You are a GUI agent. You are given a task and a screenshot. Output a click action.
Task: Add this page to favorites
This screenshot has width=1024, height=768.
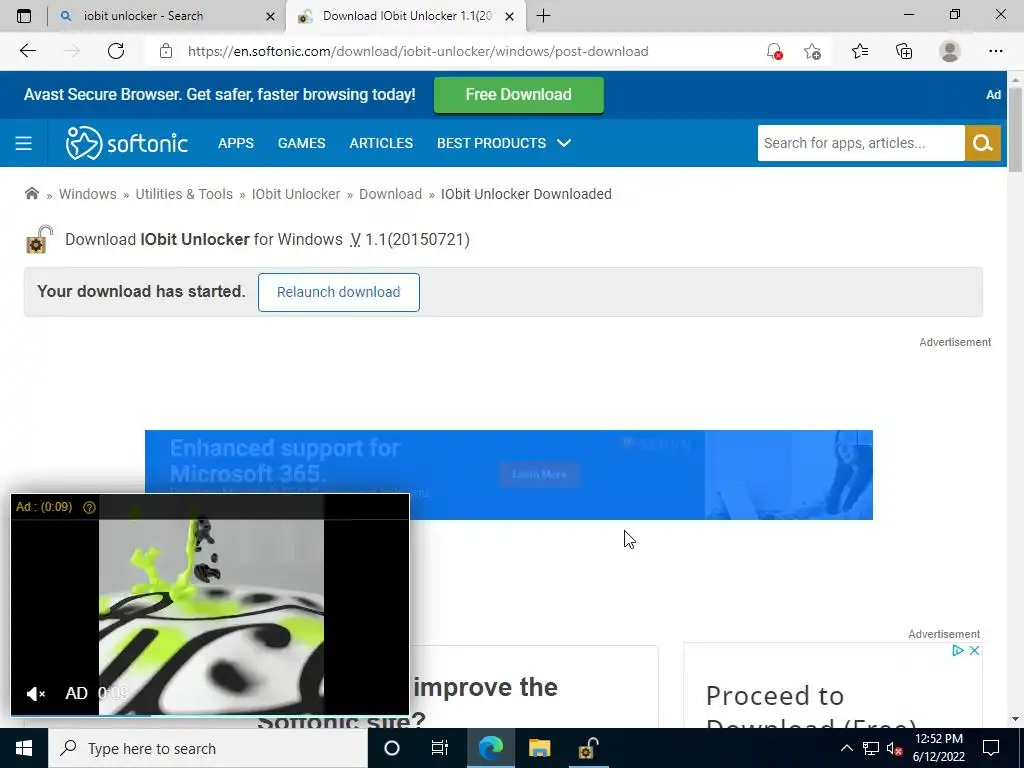click(x=812, y=51)
